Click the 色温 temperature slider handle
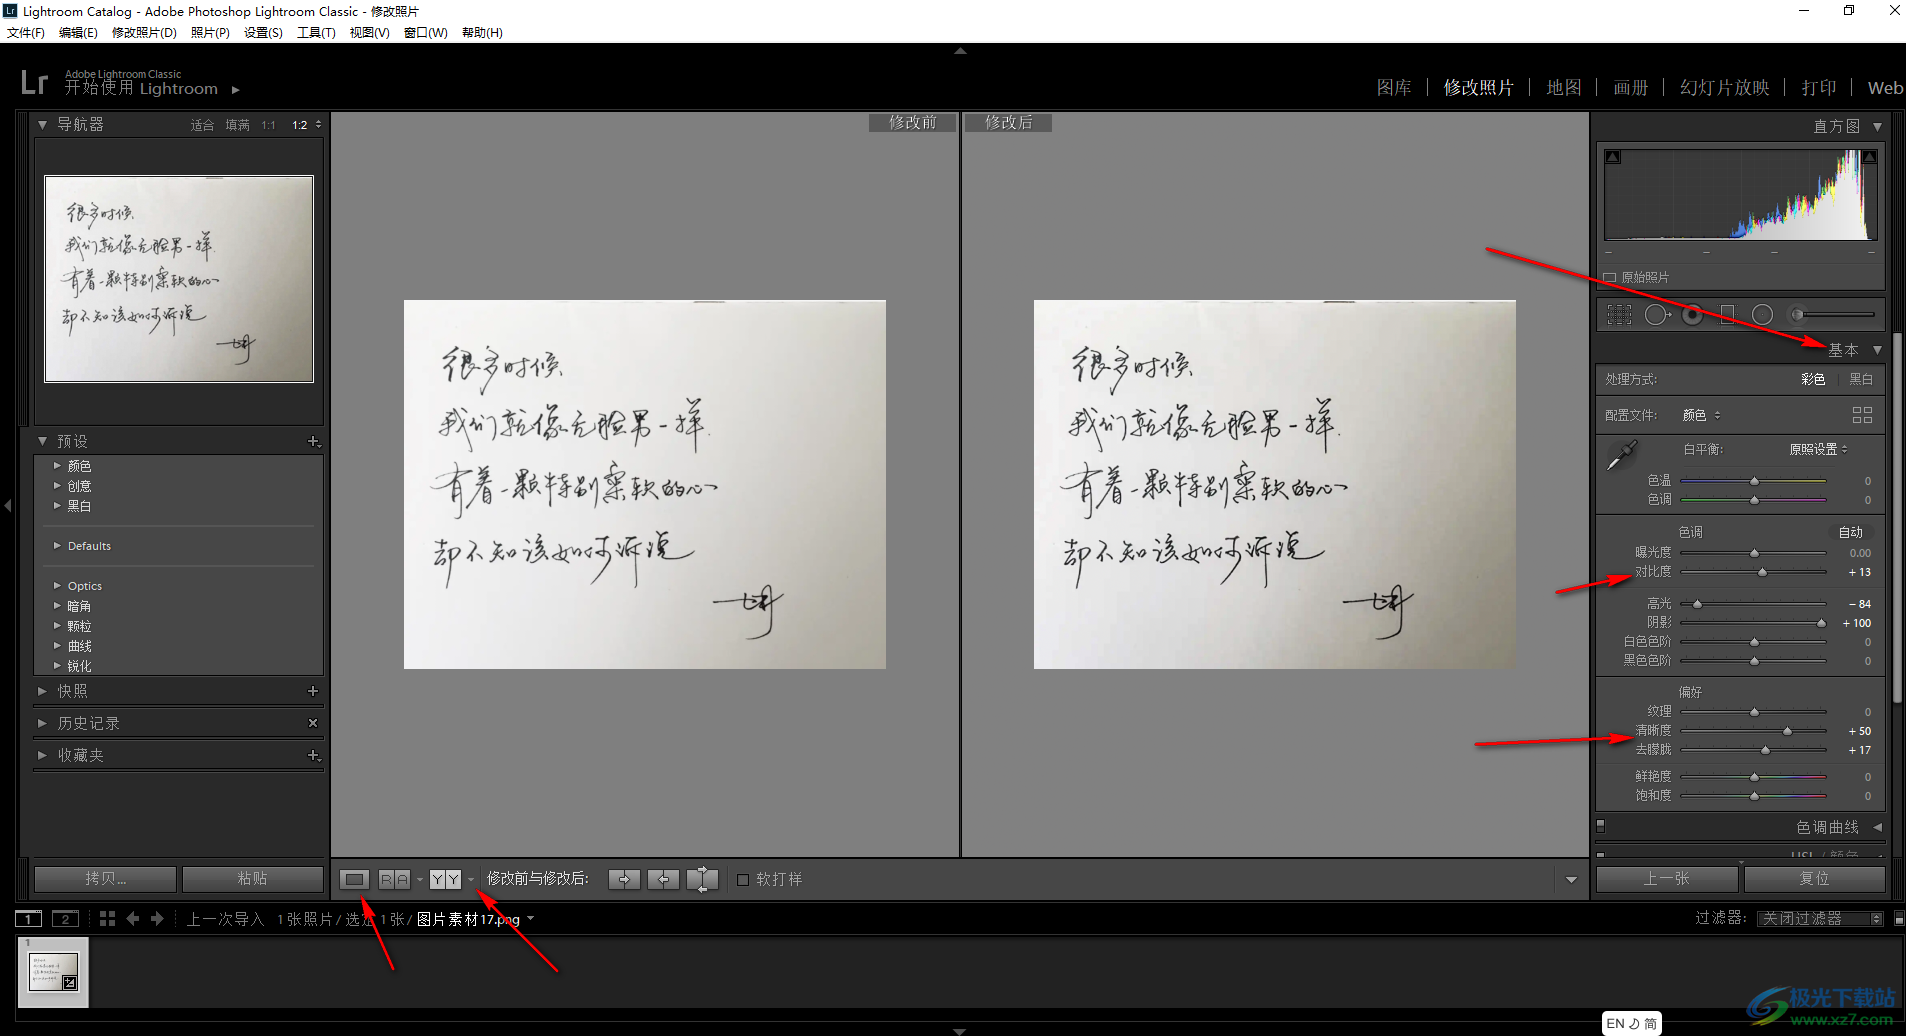The image size is (1906, 1036). pyautogui.click(x=1754, y=481)
